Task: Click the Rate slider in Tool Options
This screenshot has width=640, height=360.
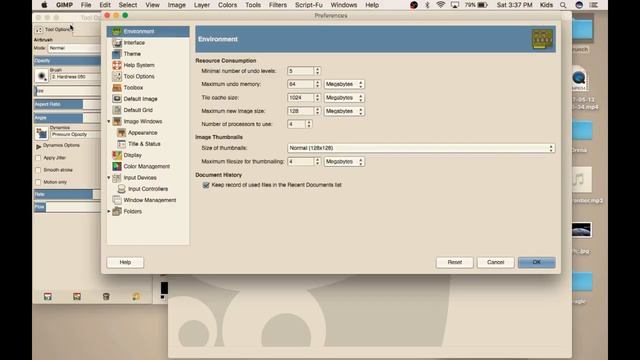Action: point(67,194)
